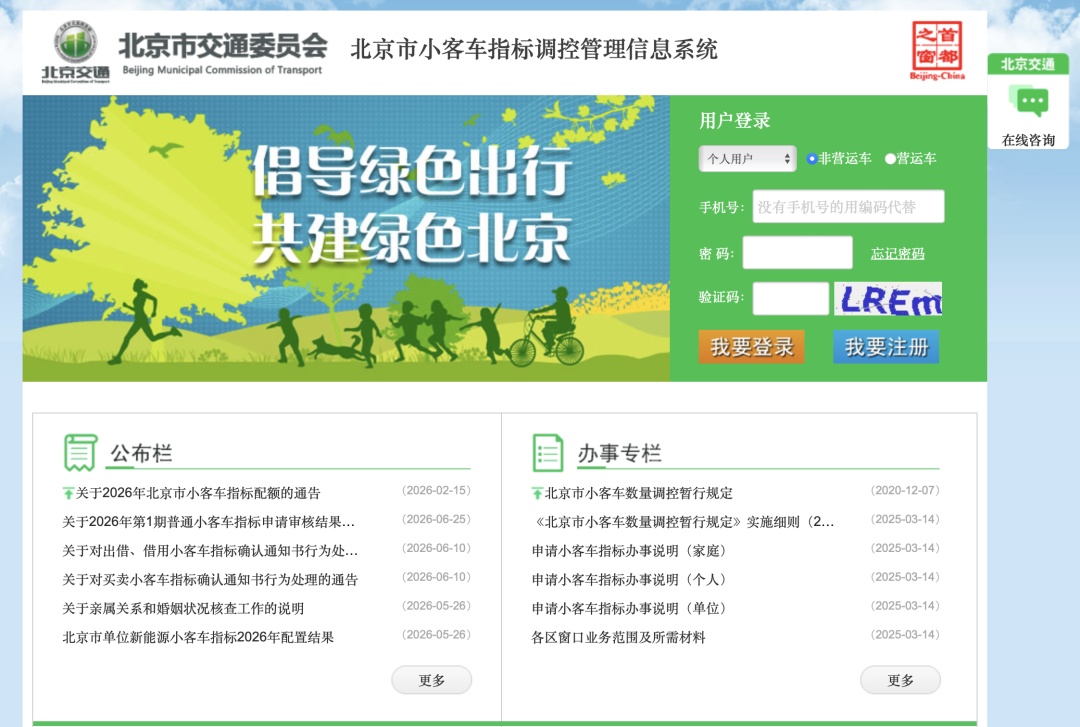
Task: Refresh the LREm captcha image
Action: pos(888,299)
